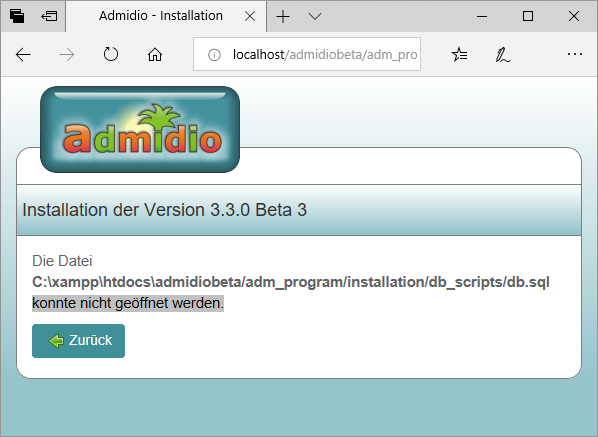Click set these tabs aside icon

49,16
